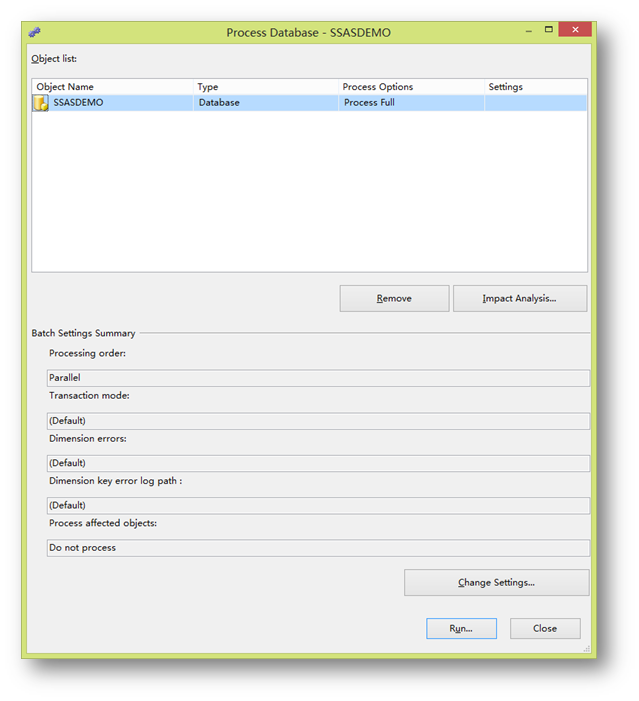Click the resize grip in the dialog corner
Viewport: 639px width, 701px height.
586,649
